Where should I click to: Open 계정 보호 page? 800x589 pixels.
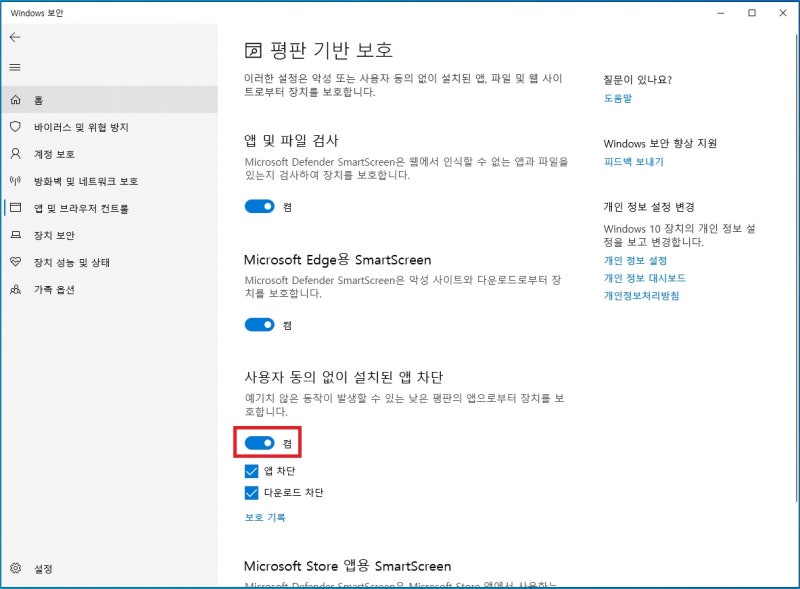(x=109, y=154)
